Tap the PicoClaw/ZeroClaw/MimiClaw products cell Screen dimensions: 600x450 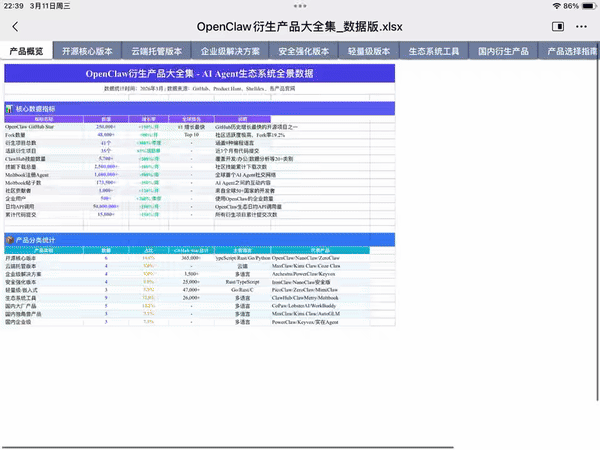click(x=320, y=290)
